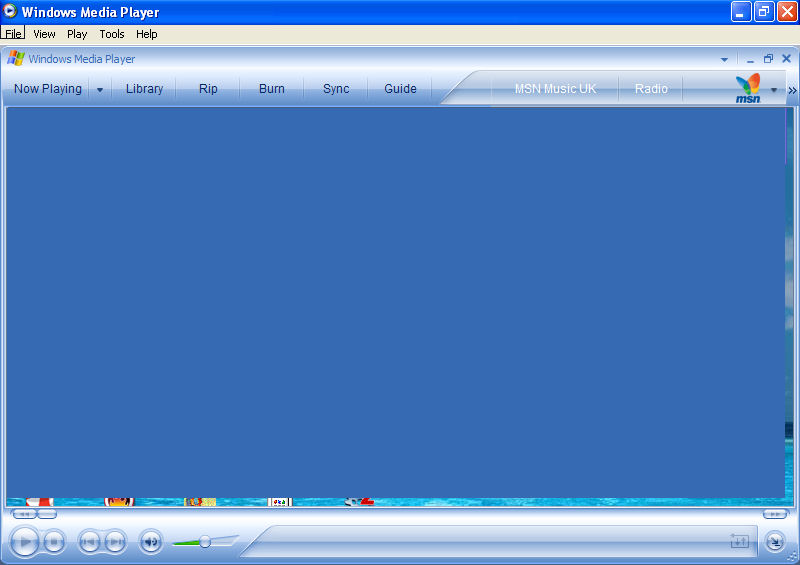Start playback with the Play button
Viewport: 800px width, 565px height.
pos(24,541)
